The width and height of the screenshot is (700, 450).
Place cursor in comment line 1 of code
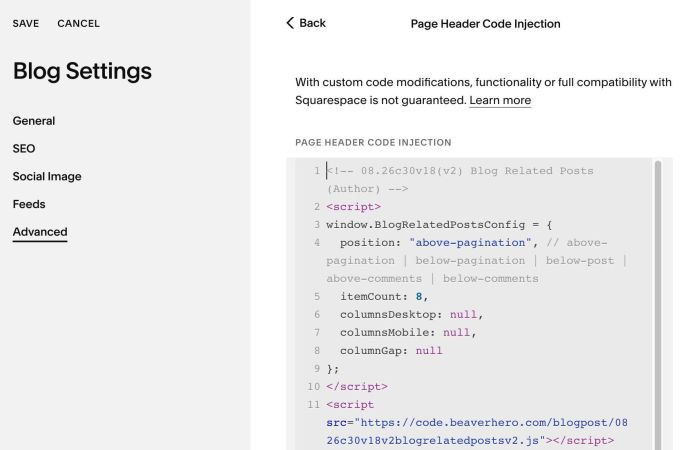click(460, 179)
